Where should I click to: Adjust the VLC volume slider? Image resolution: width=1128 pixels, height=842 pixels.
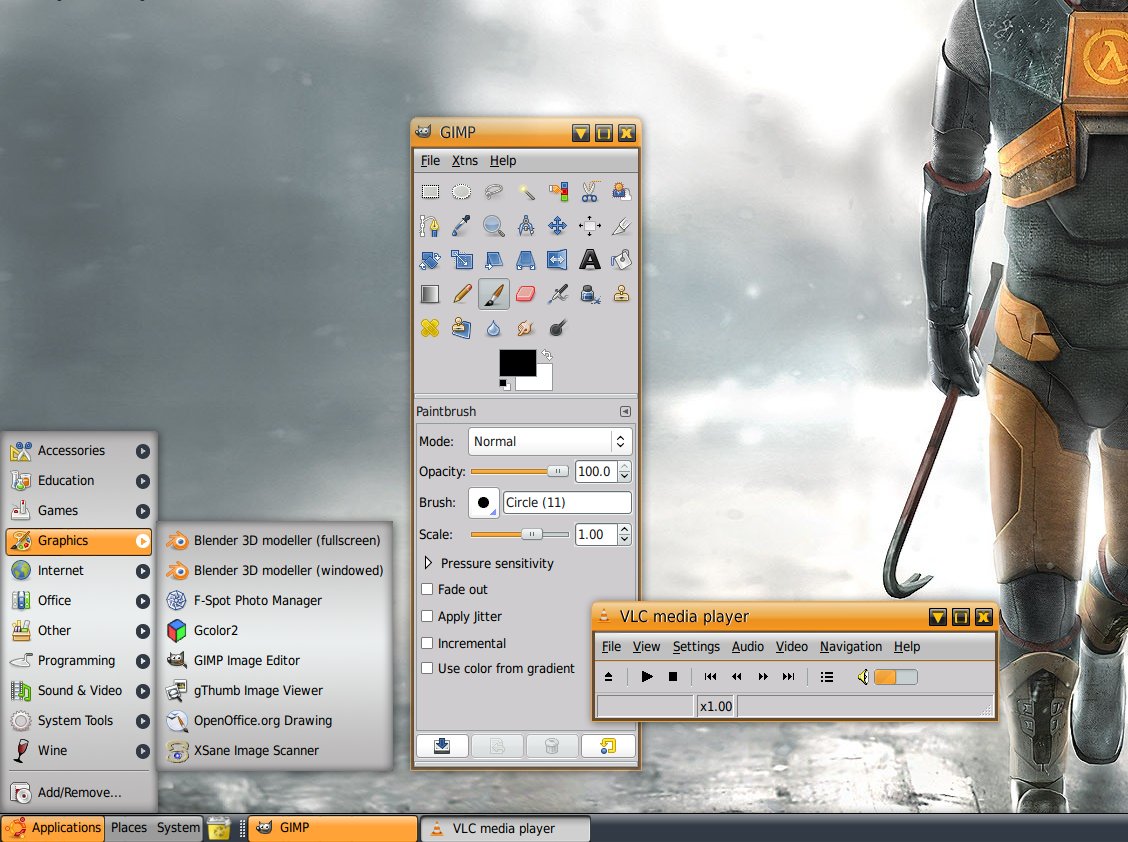point(896,677)
